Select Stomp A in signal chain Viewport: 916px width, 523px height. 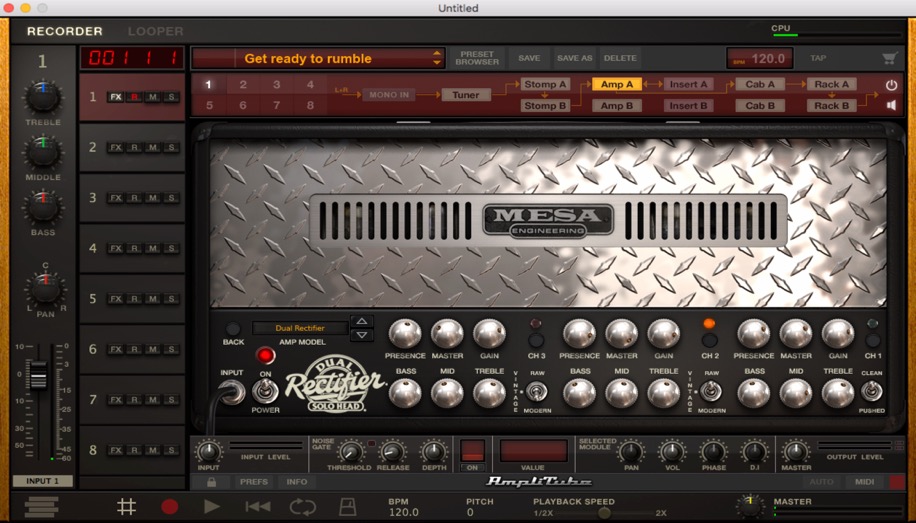point(544,85)
